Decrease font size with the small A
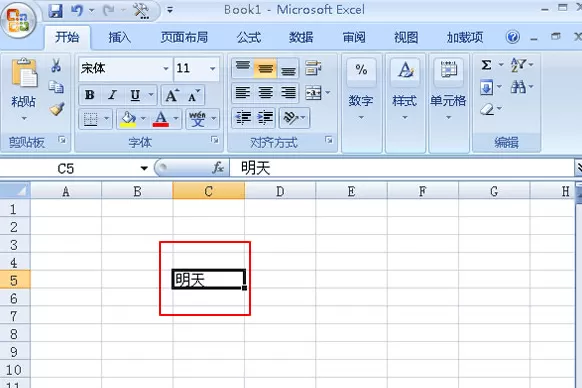 (x=193, y=95)
